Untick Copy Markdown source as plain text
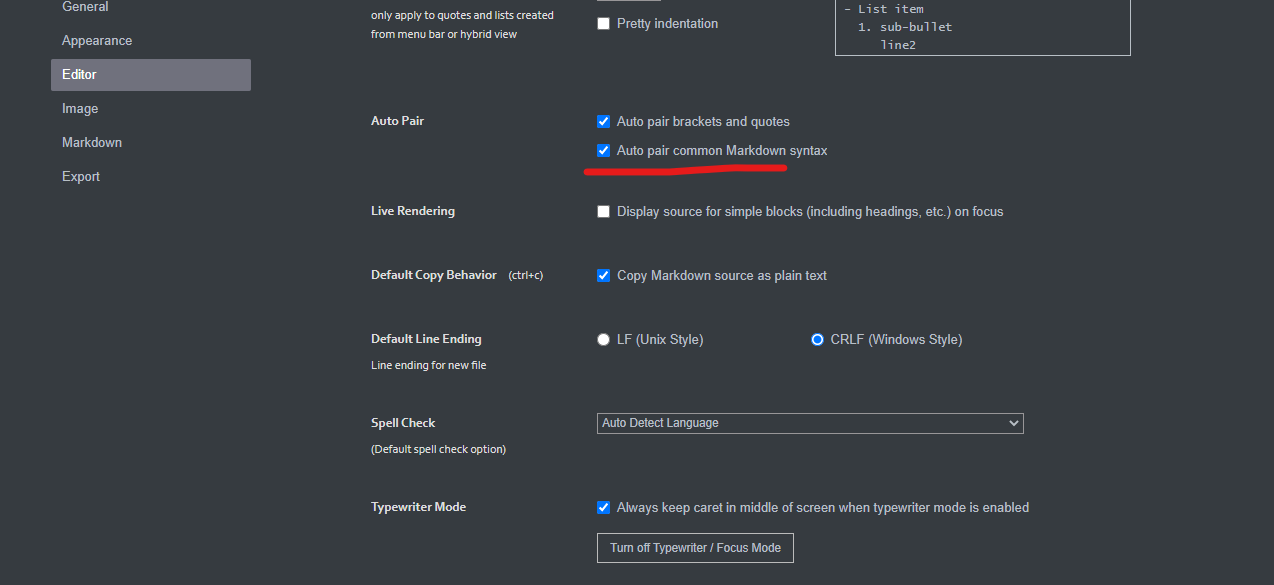 pyautogui.click(x=604, y=276)
